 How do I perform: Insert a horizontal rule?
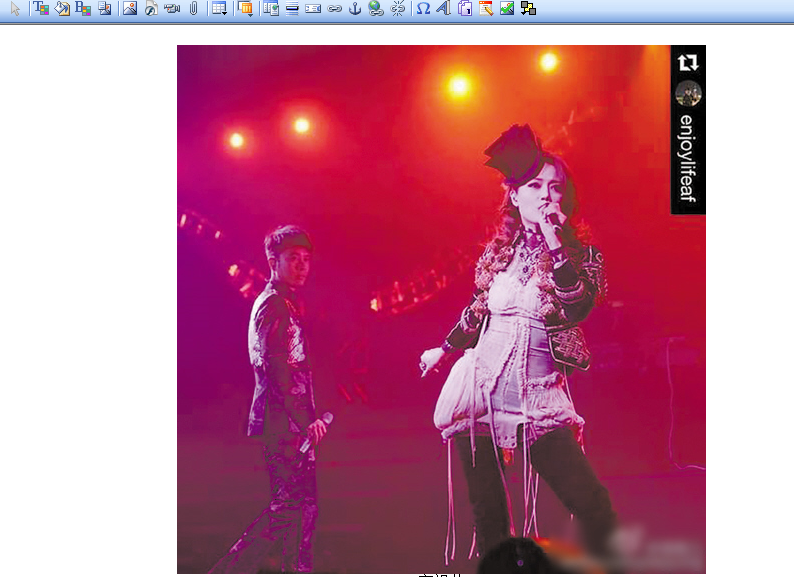point(292,9)
